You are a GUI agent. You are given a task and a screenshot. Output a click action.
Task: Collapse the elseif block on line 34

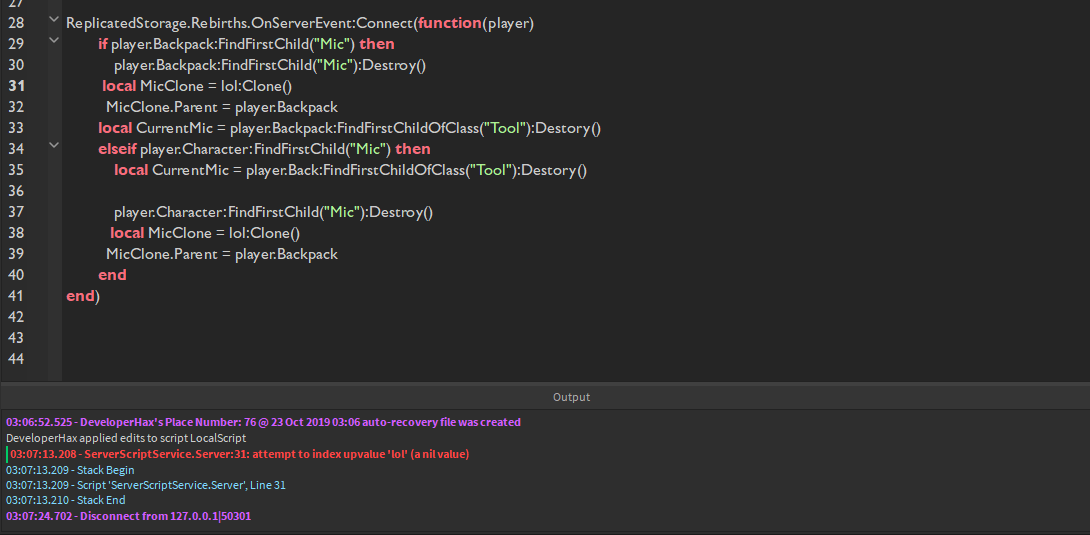(54, 146)
